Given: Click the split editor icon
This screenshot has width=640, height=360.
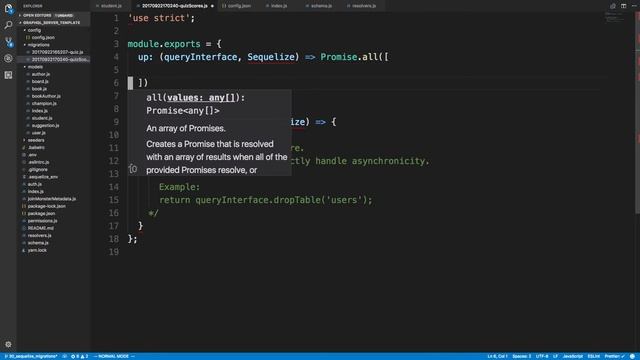Looking at the screenshot, I should tap(623, 6).
